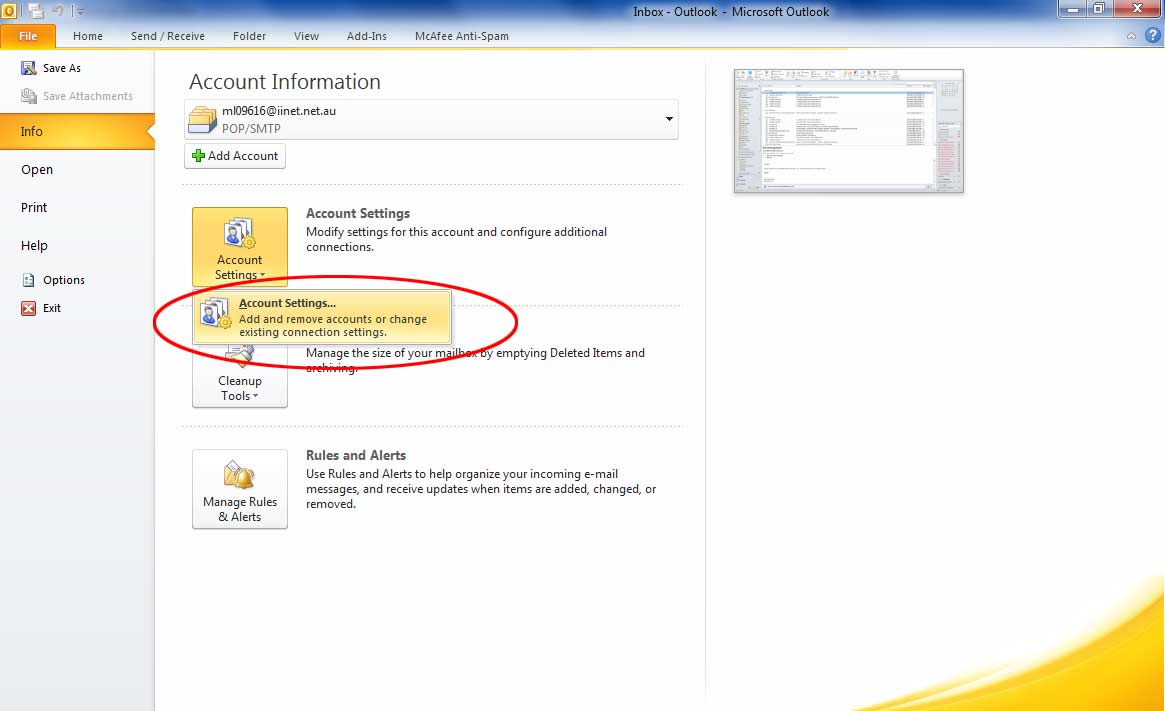Click the Inbox preview thumbnail
The image size is (1165, 711).
coord(848,131)
